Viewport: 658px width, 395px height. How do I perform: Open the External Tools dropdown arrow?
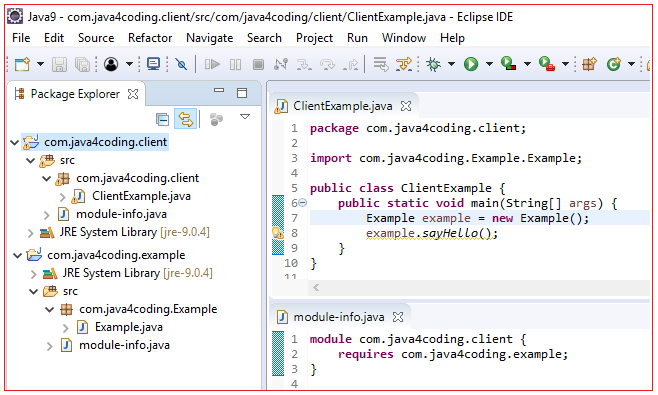(x=565, y=64)
